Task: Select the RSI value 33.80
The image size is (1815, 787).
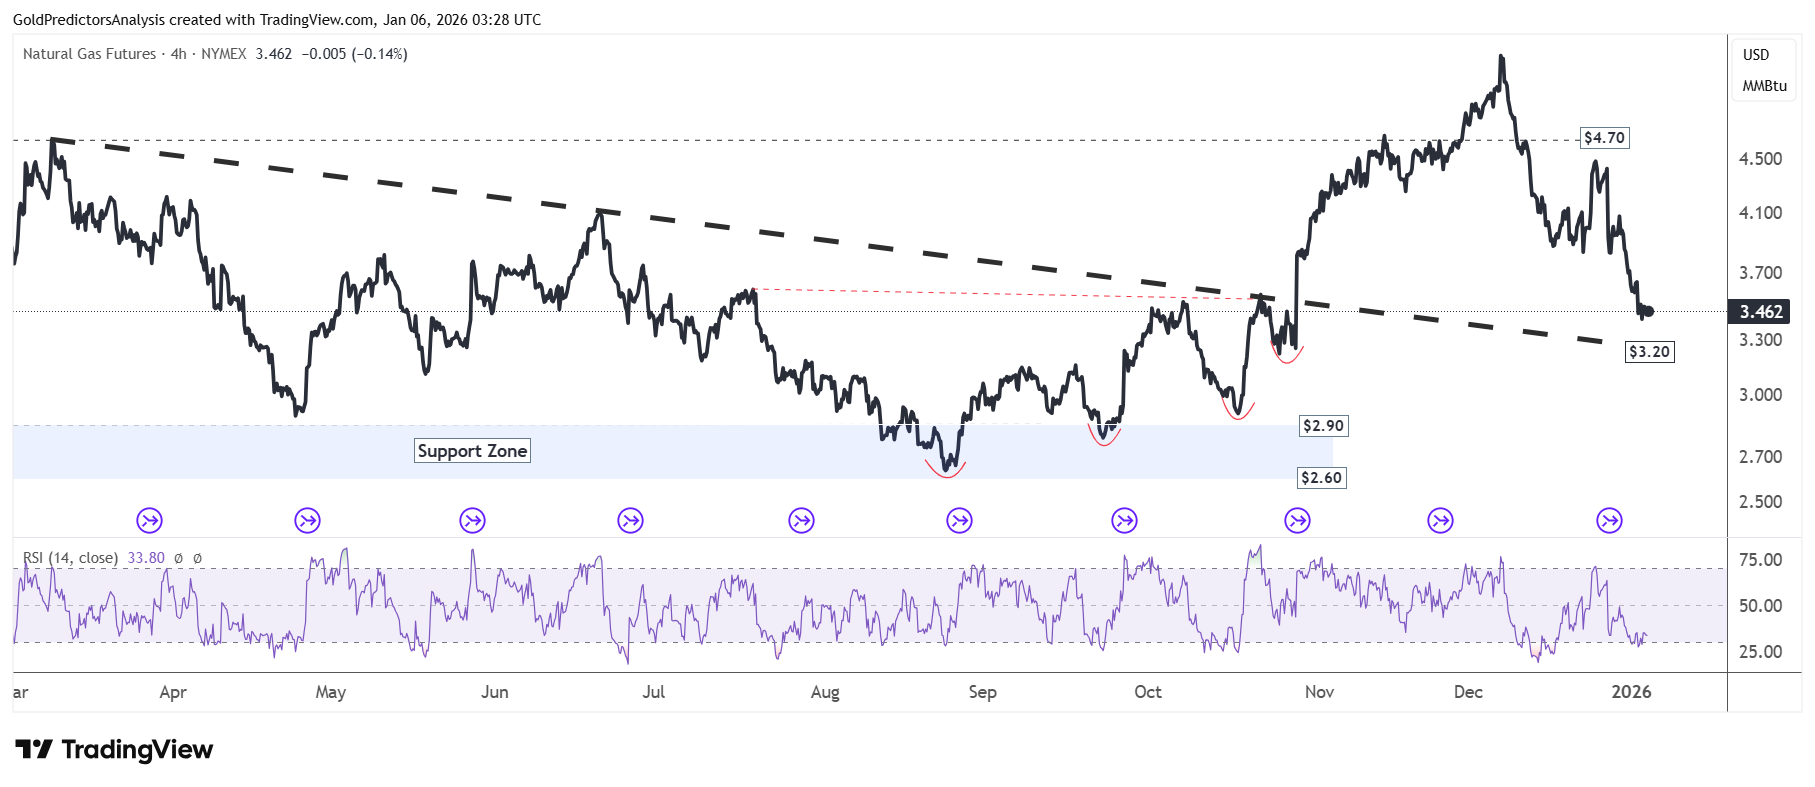Action: tap(146, 558)
